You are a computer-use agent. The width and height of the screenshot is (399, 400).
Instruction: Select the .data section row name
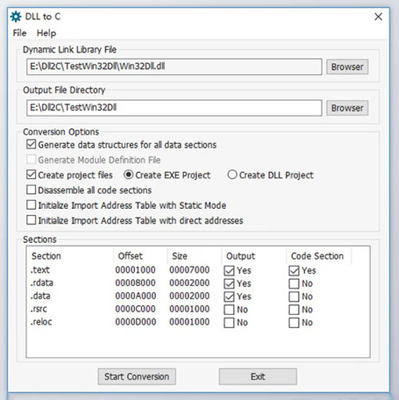click(x=40, y=296)
